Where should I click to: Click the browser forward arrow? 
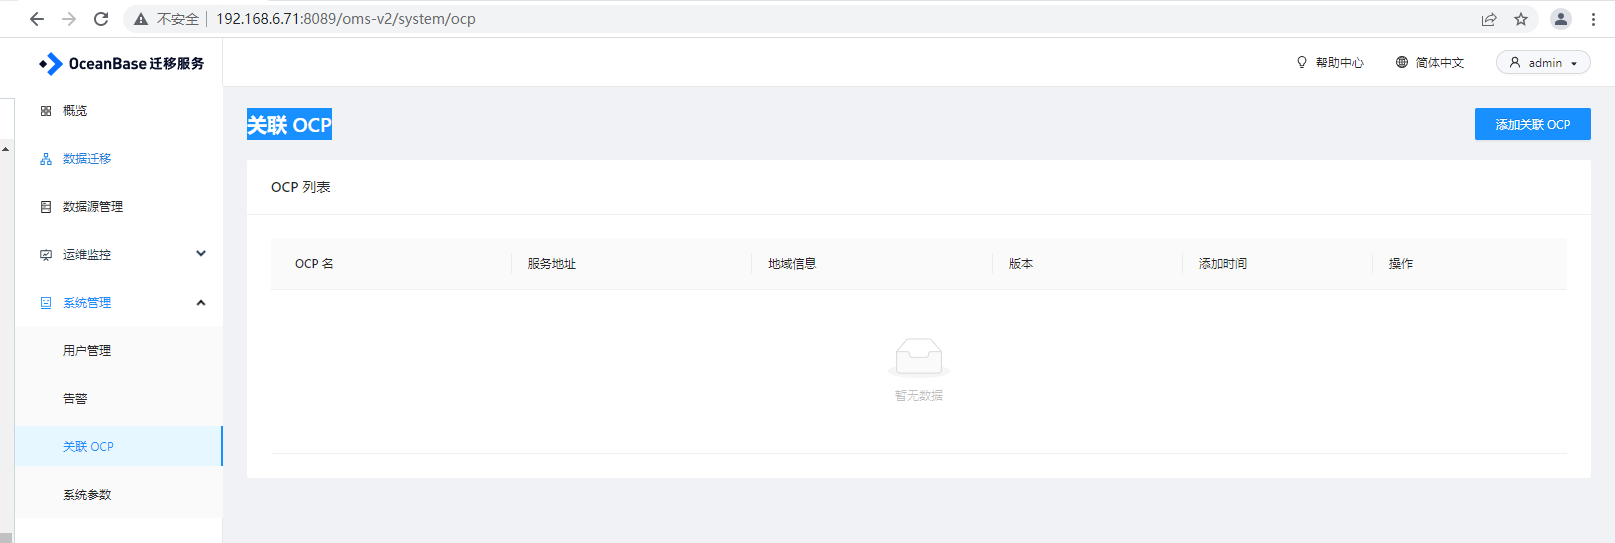[x=69, y=19]
